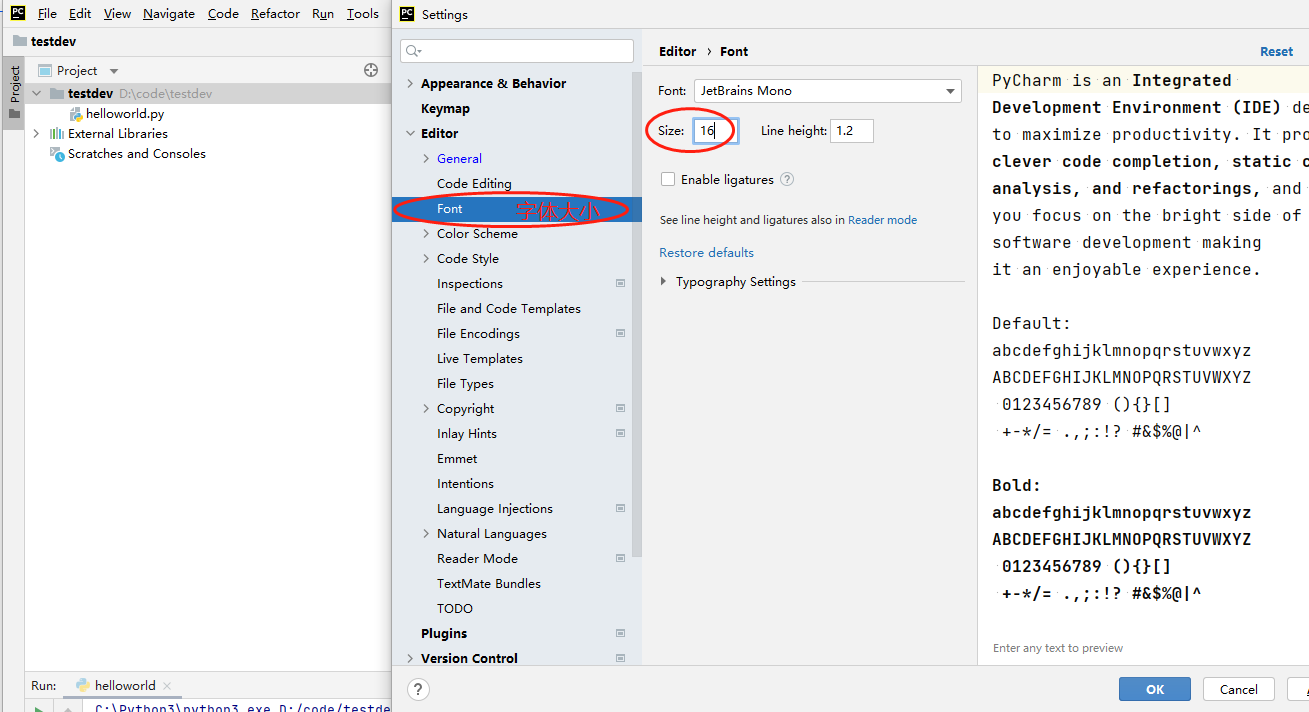Select Keymap in settings tree

(x=445, y=109)
